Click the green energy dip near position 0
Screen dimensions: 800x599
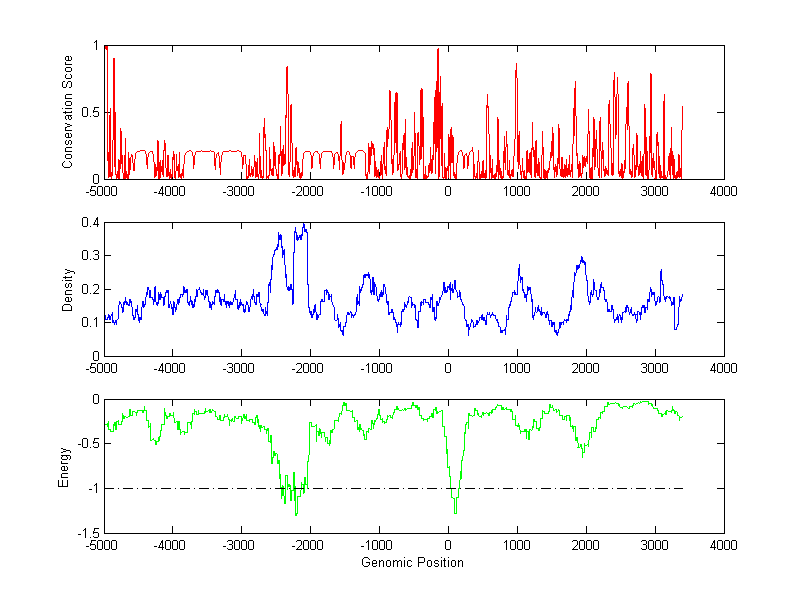pos(455,511)
